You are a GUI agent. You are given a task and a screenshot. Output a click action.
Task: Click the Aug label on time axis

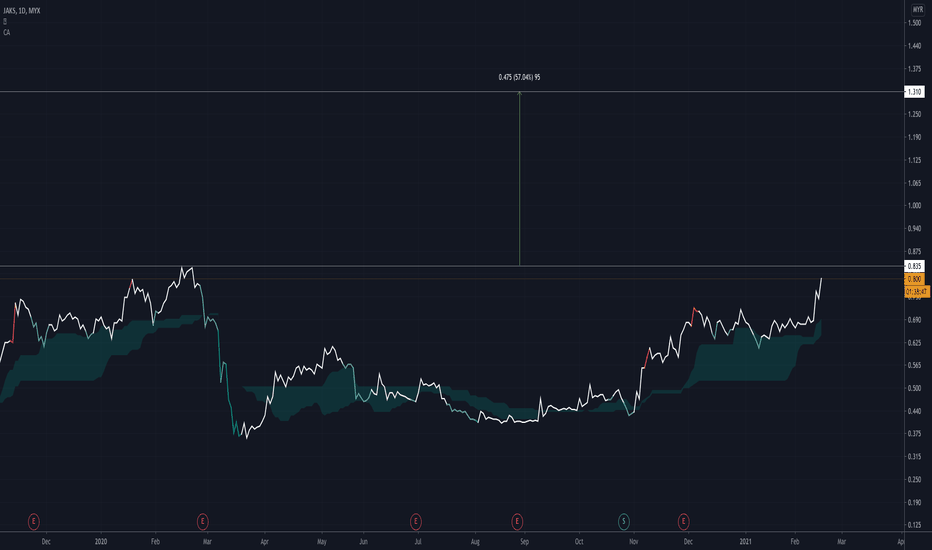tap(475, 542)
